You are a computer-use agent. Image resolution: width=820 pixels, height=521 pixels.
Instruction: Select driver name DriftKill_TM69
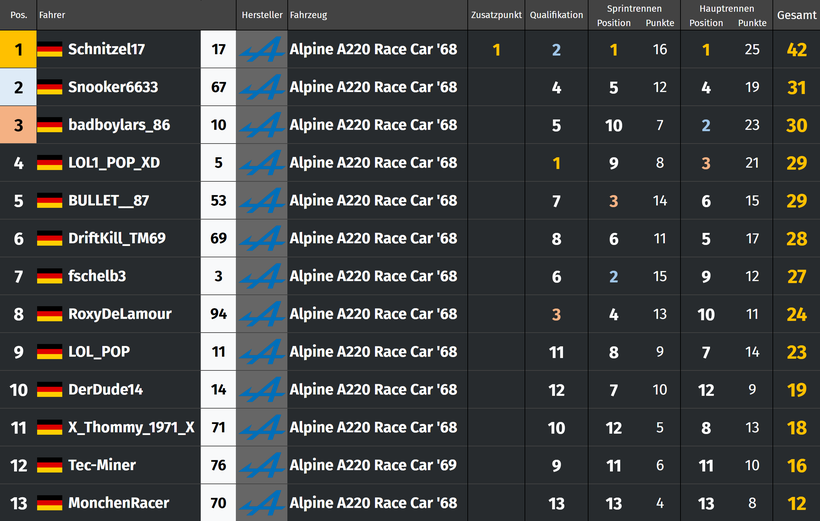[117, 238]
